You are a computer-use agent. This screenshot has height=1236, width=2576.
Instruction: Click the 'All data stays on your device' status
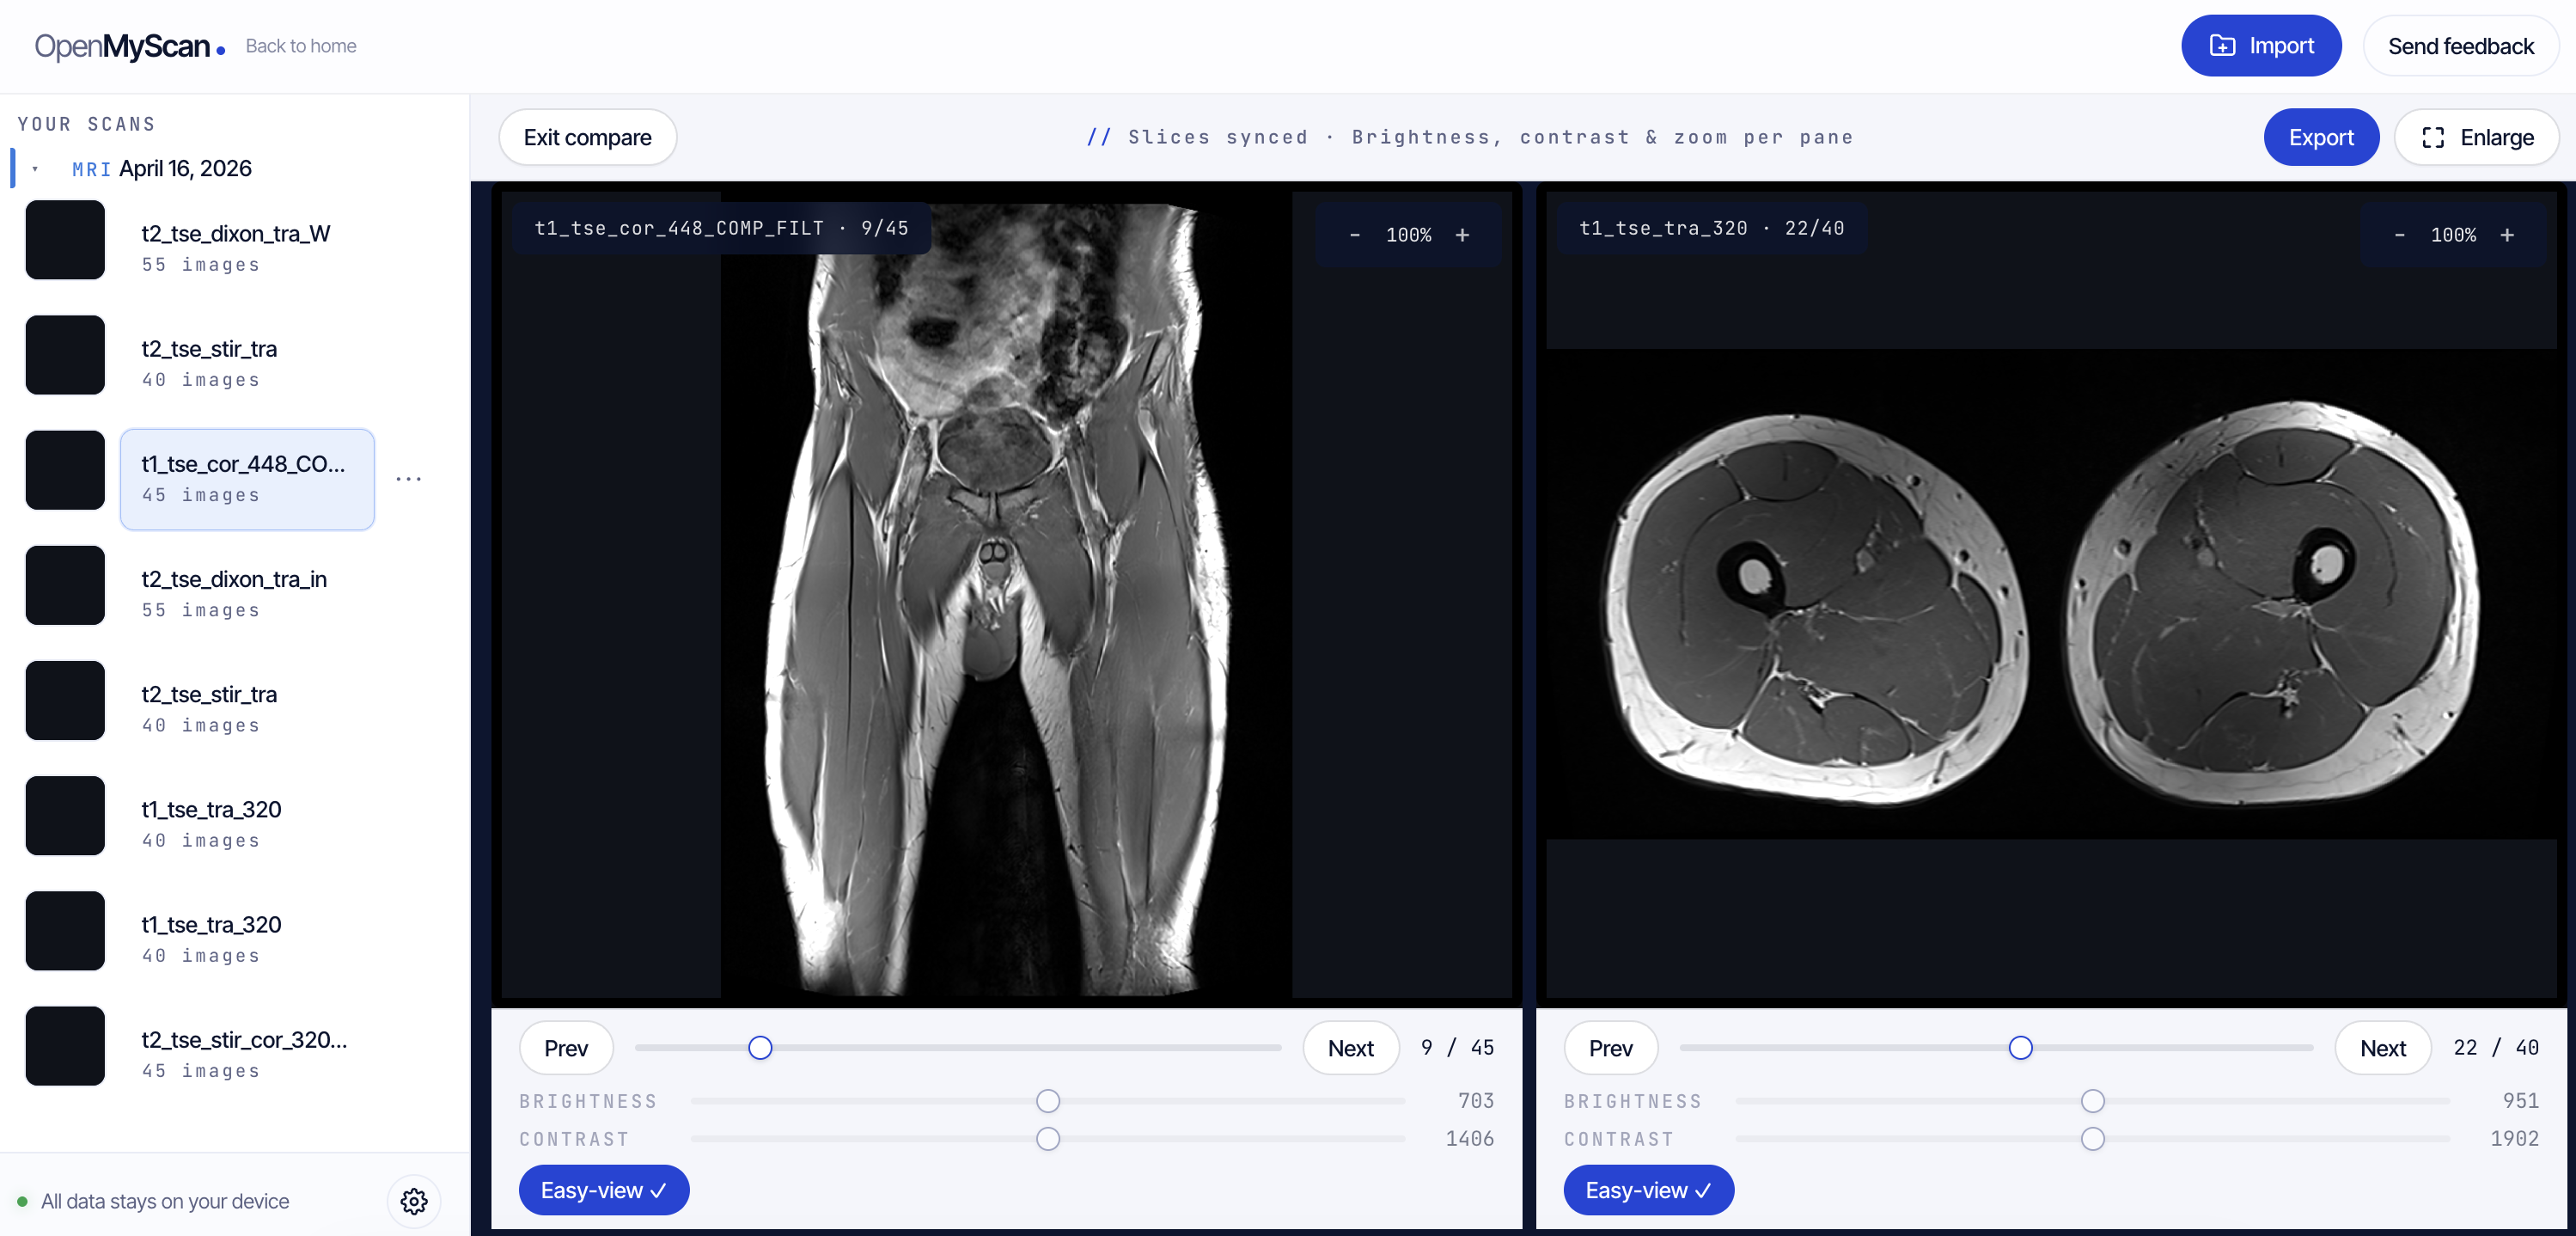click(165, 1201)
